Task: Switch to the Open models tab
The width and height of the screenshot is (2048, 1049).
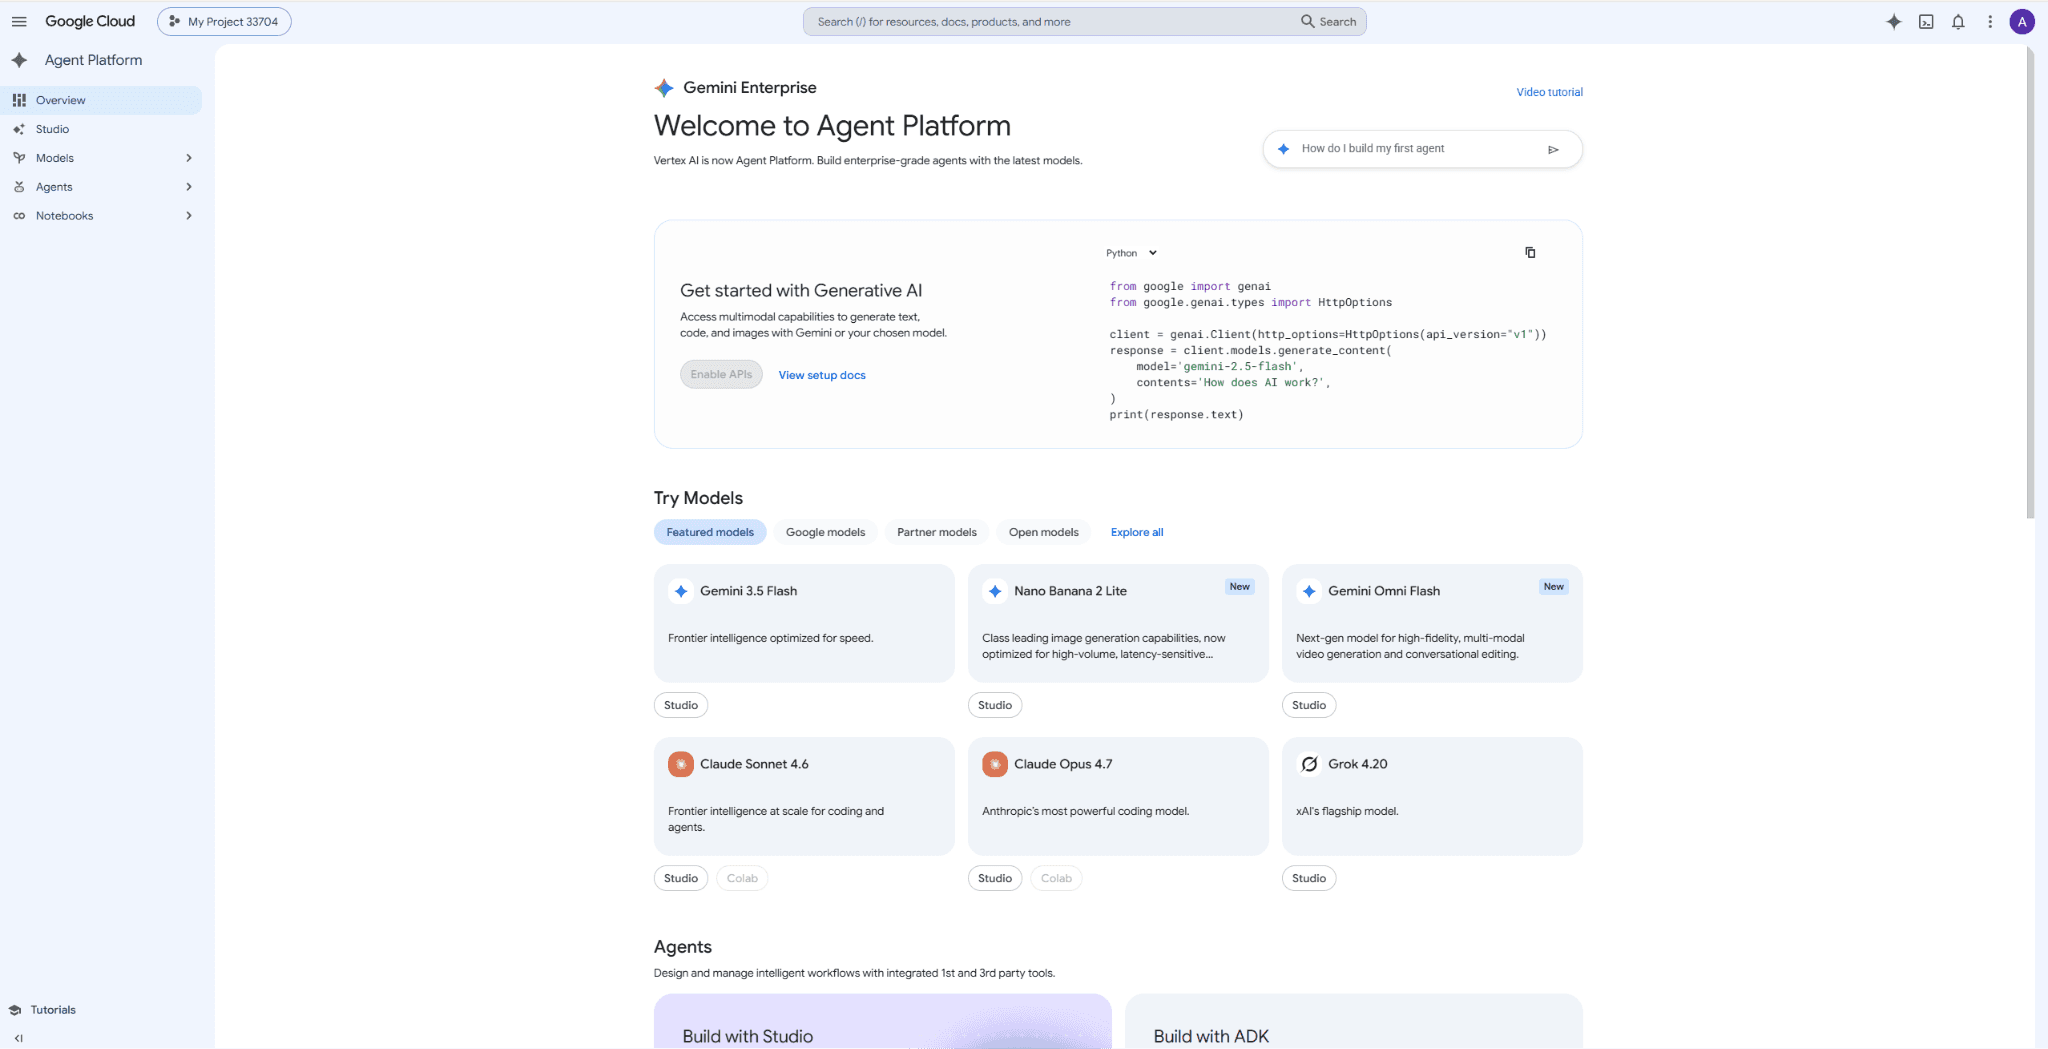Action: (1043, 532)
